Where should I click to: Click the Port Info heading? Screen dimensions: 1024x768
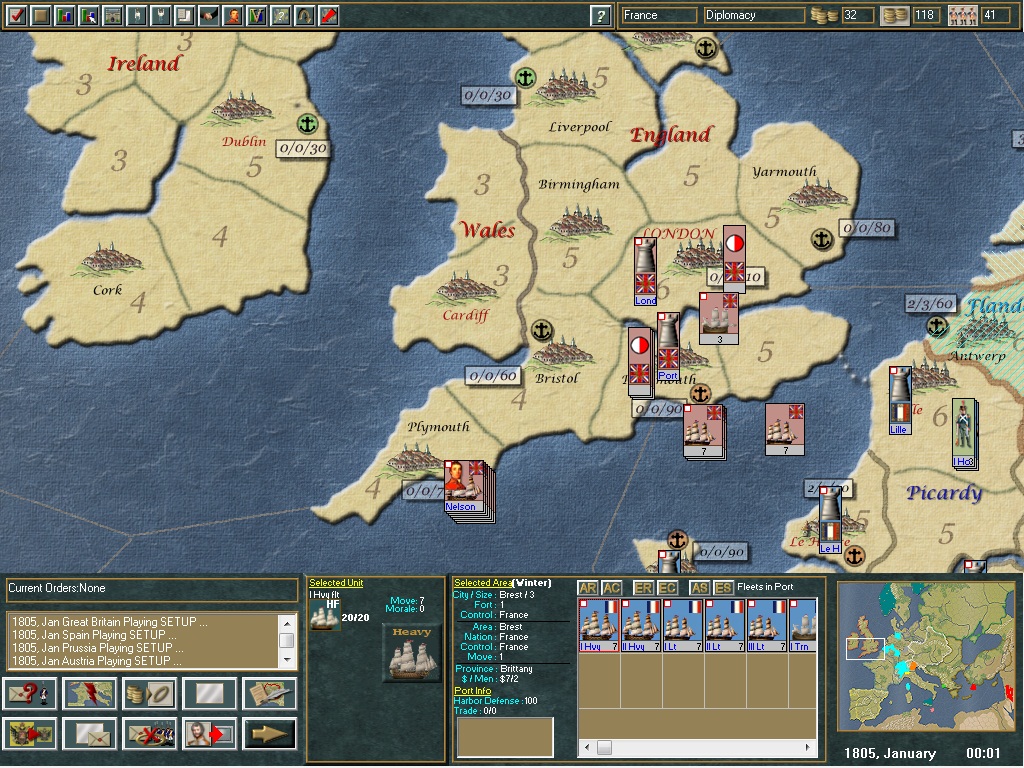click(472, 691)
